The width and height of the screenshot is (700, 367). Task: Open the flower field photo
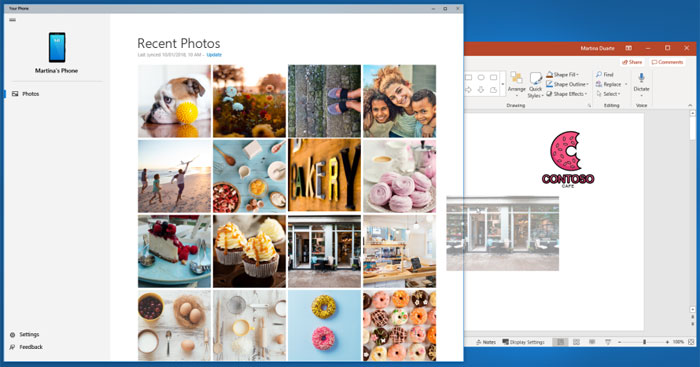click(250, 101)
